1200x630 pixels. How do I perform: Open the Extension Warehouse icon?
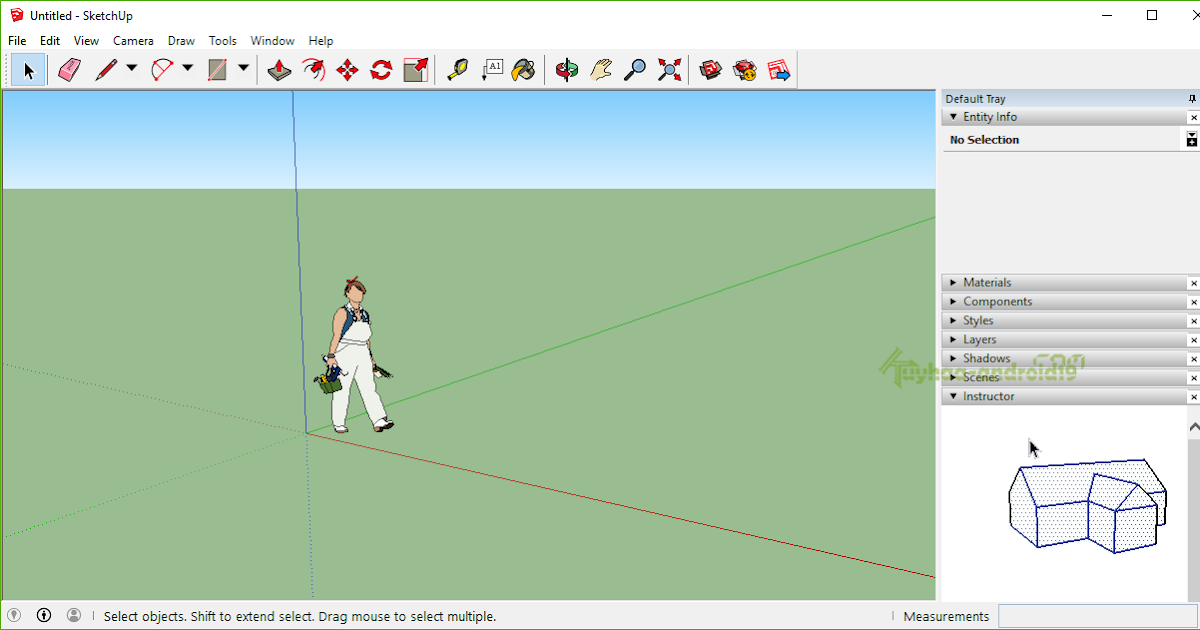[x=745, y=70]
